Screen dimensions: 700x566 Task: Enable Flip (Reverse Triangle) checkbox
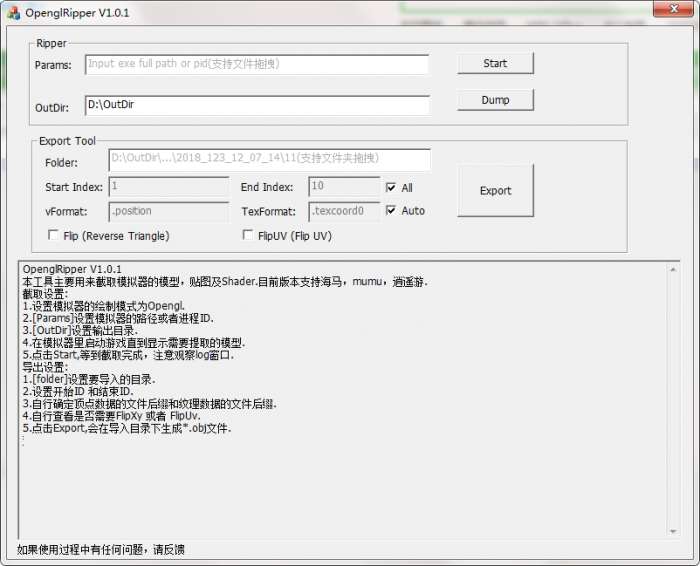[53, 235]
